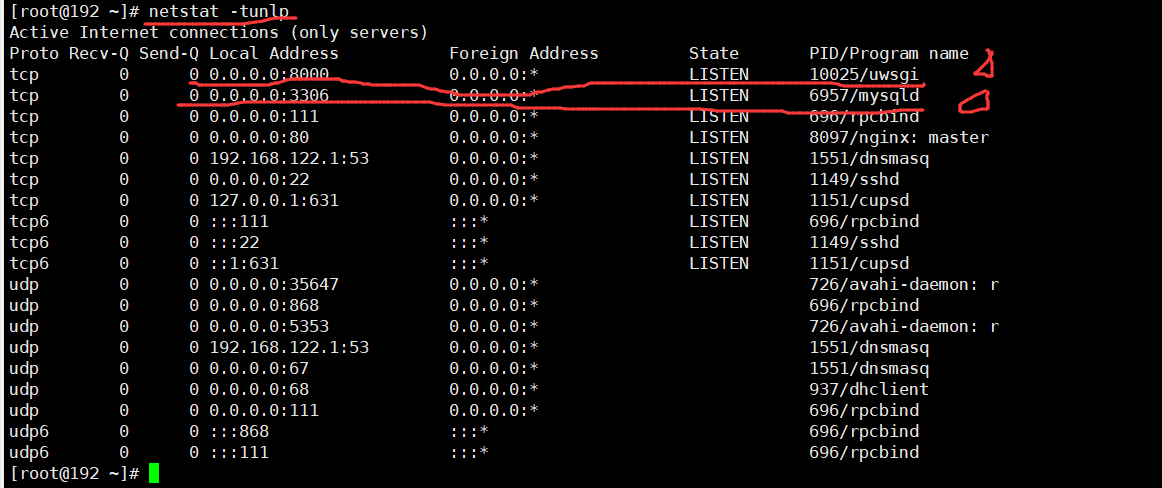
Task: Click rpcbind entry in the udp6 :::868 row
Action: (x=864, y=431)
